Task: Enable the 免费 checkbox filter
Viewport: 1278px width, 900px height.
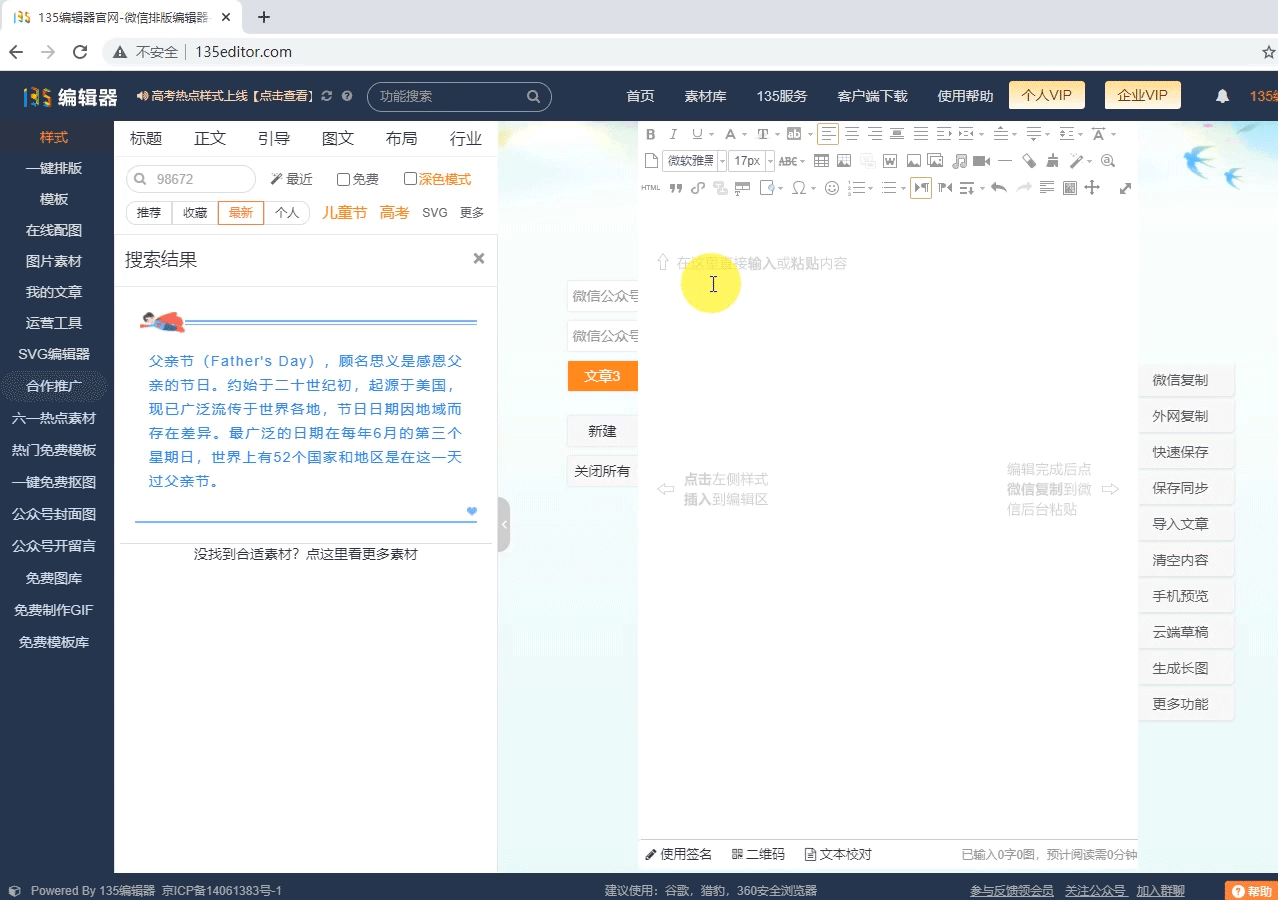Action: (x=344, y=179)
